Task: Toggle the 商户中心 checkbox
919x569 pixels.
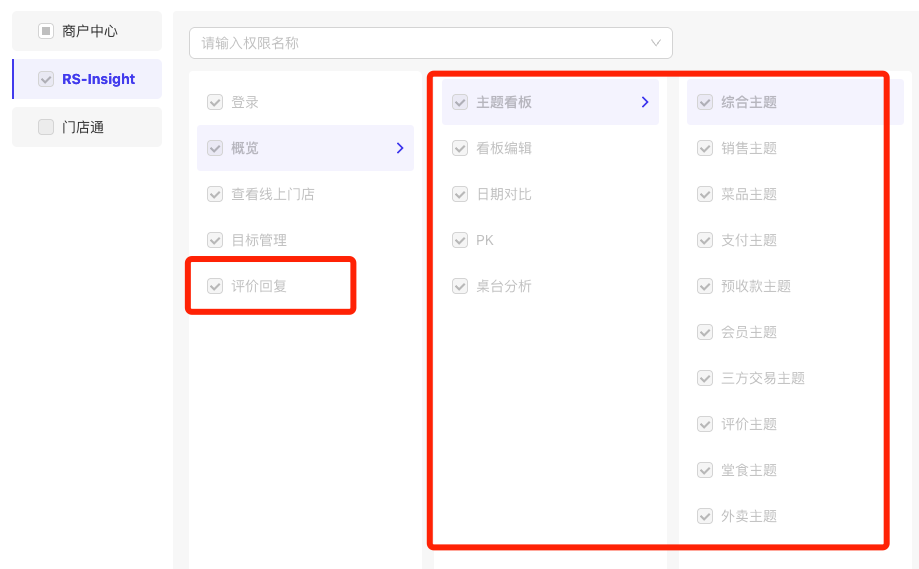Action: click(x=46, y=31)
